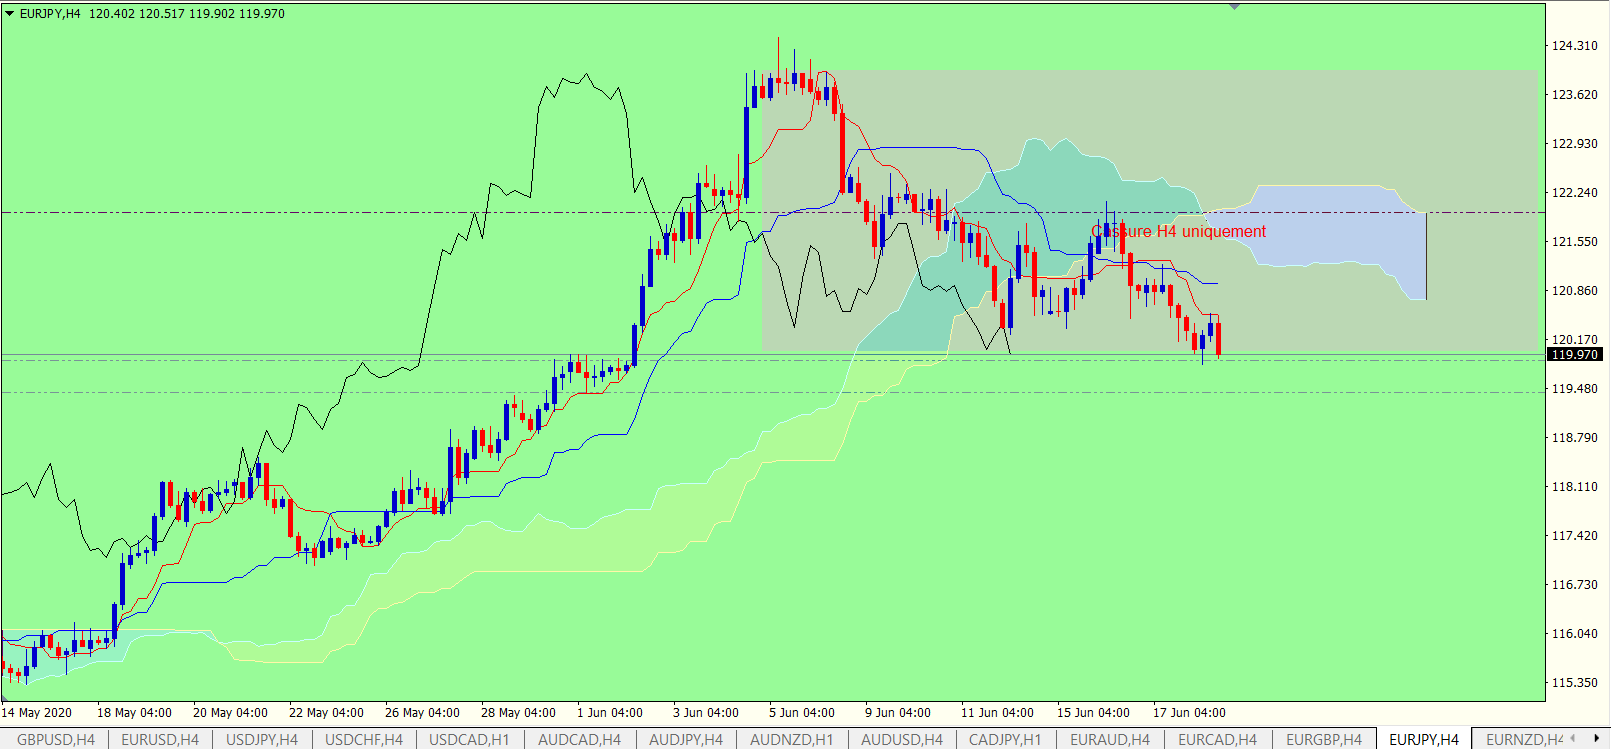Click the EURJPY,H4 OHLC title text

pyautogui.click(x=152, y=14)
